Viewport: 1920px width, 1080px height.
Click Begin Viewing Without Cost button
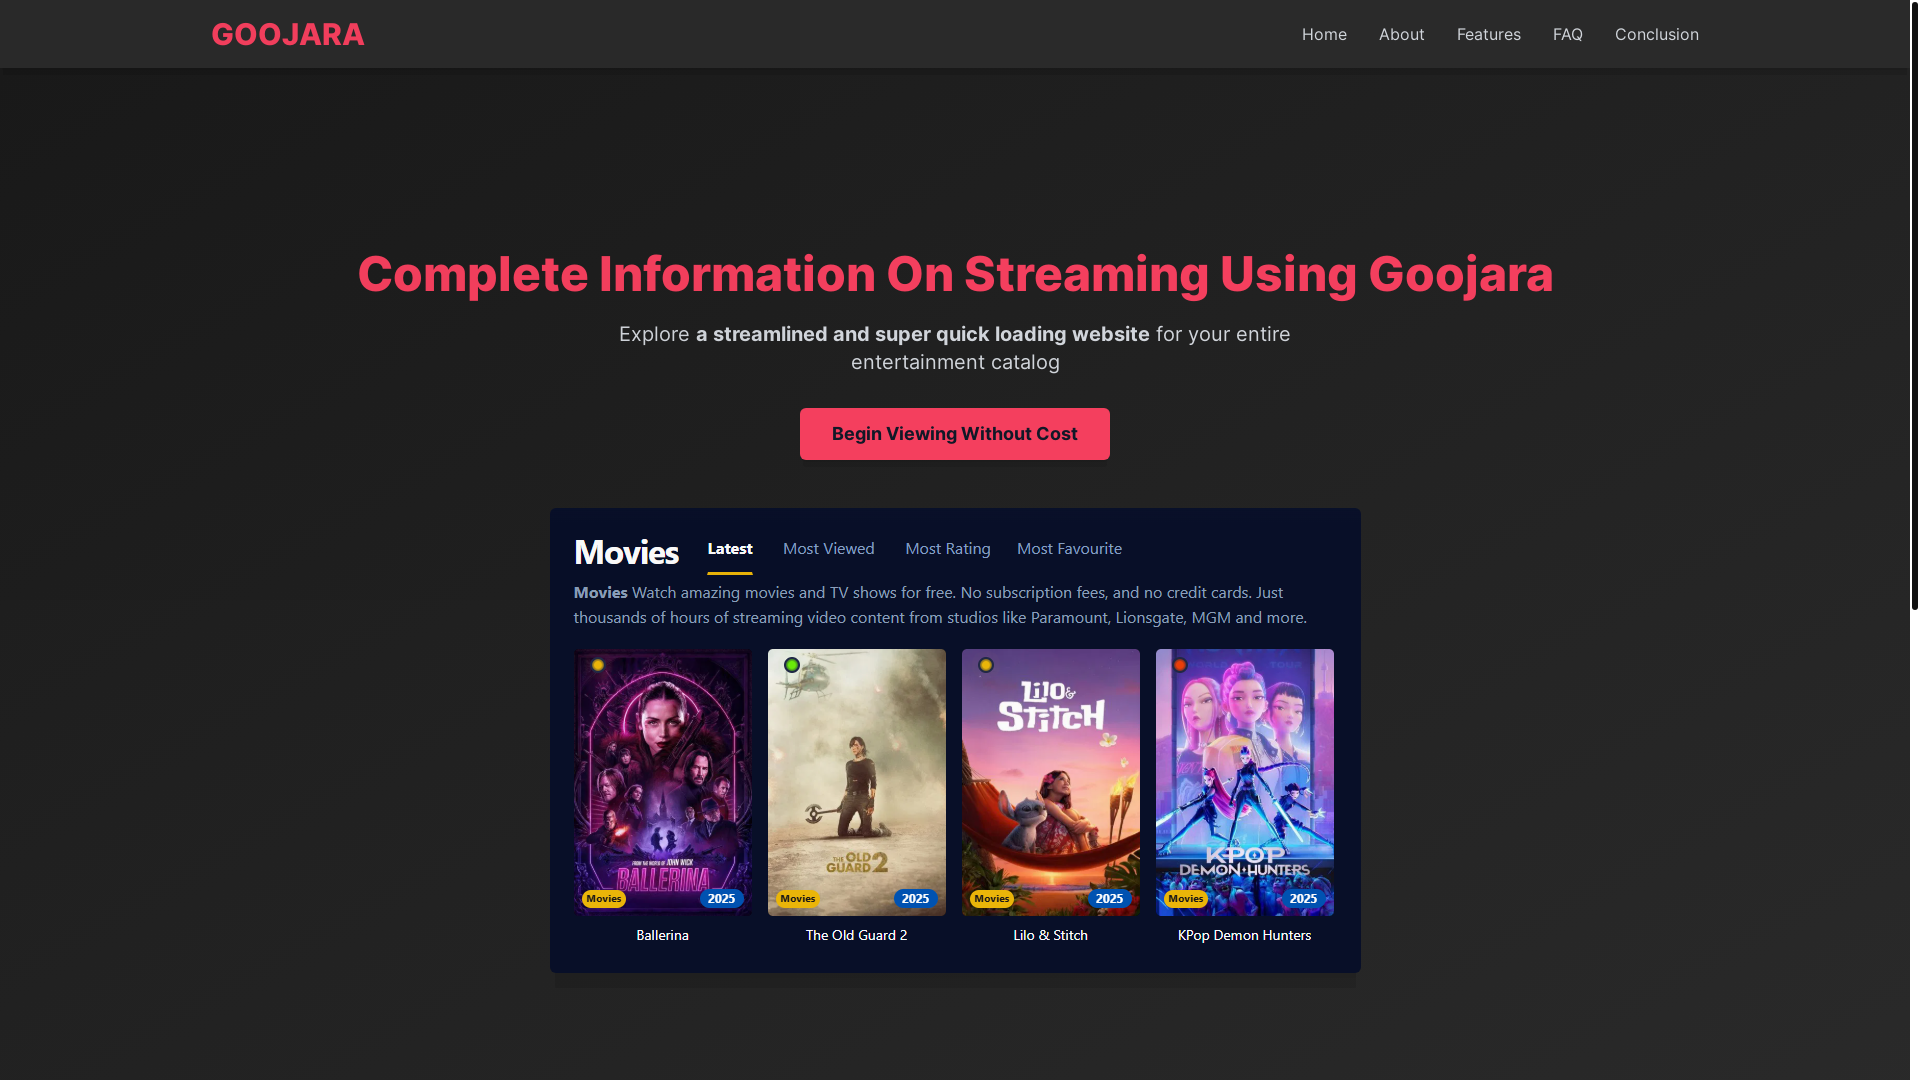[954, 434]
